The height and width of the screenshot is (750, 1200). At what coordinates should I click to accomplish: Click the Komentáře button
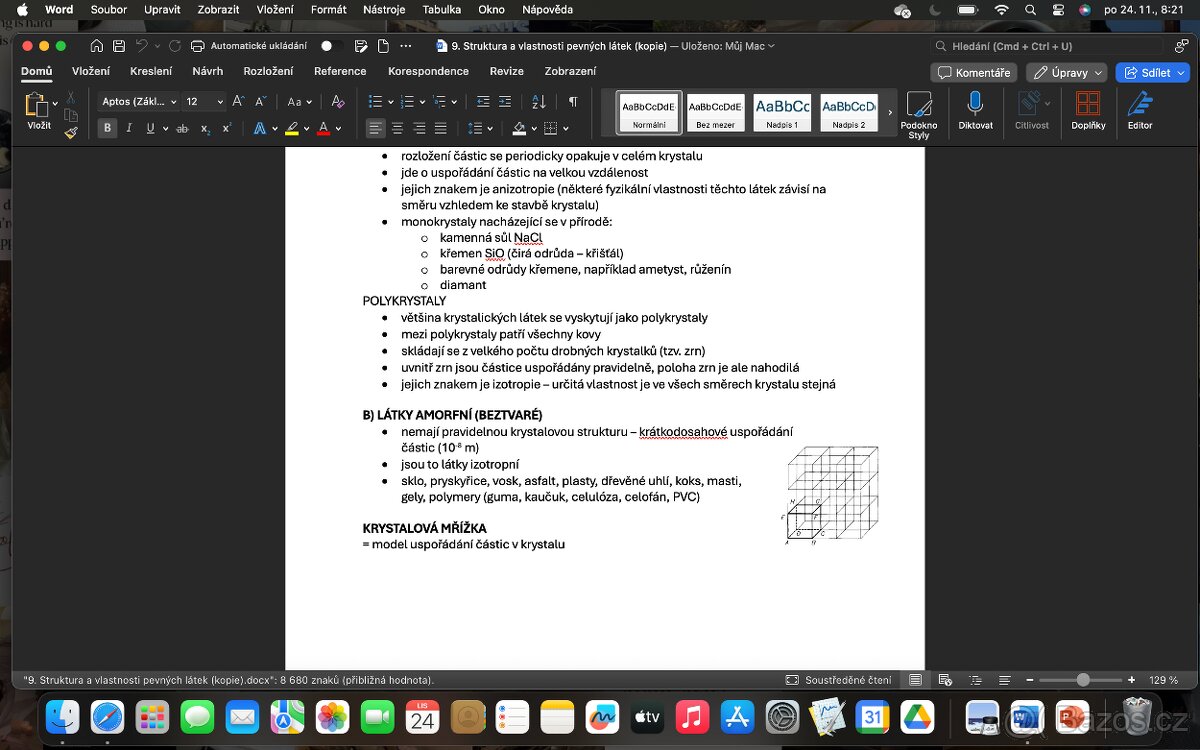pyautogui.click(x=973, y=73)
